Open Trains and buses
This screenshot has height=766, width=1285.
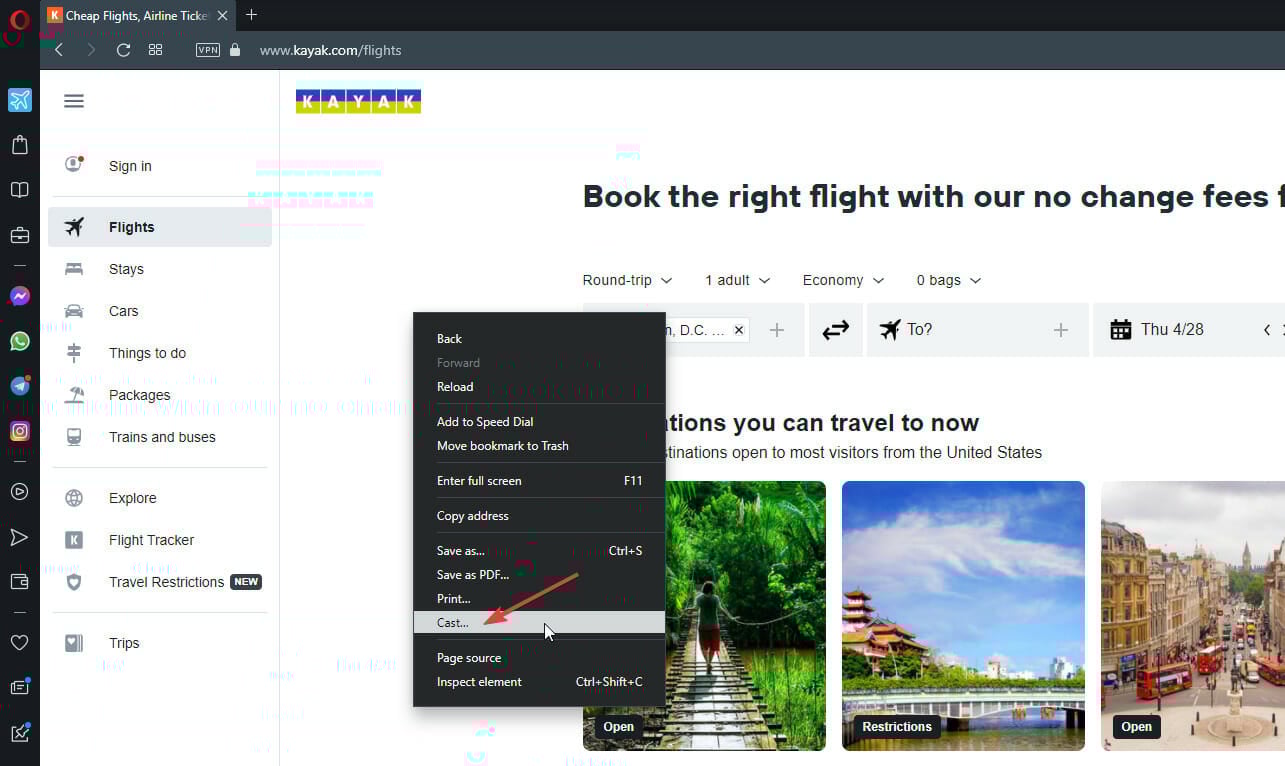pos(160,437)
